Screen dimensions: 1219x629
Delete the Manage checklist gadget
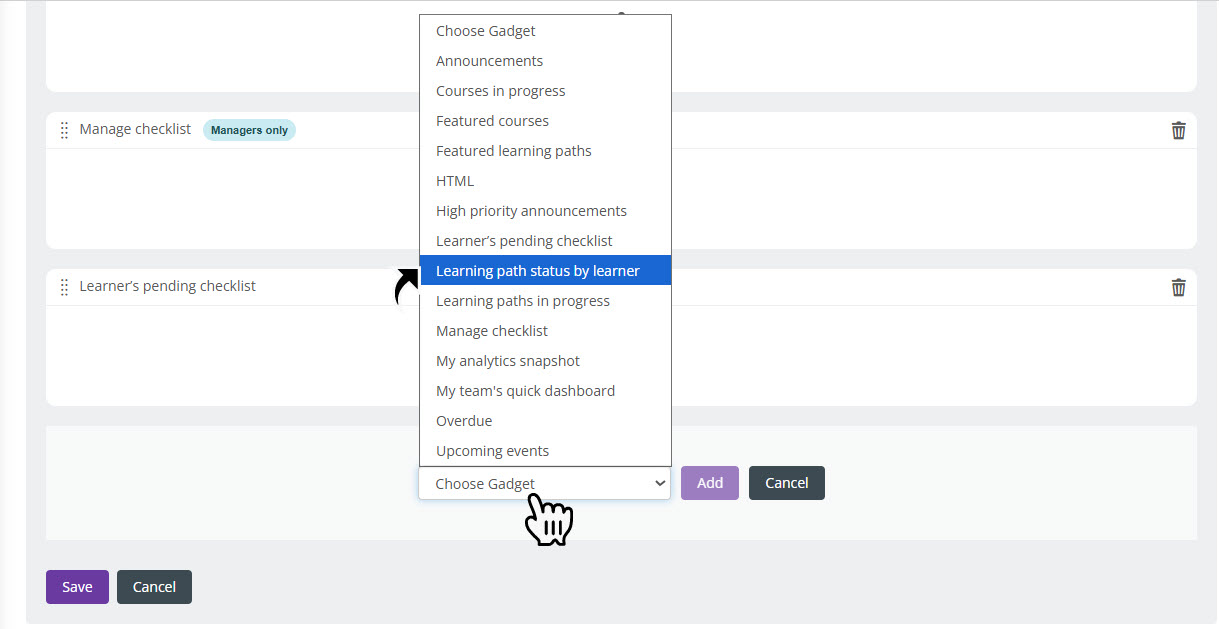tap(1179, 130)
